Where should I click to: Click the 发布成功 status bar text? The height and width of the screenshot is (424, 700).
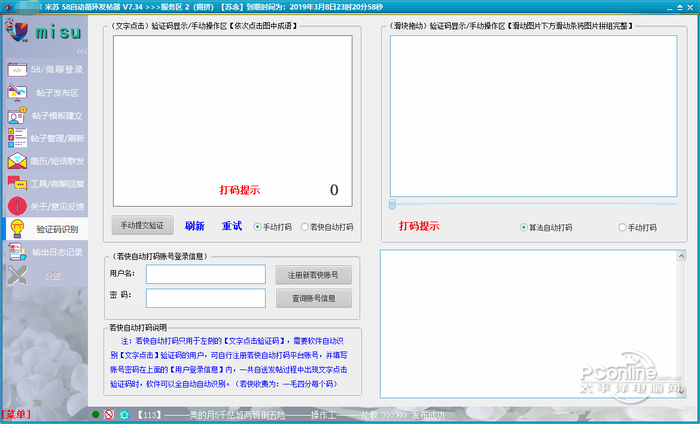(x=428, y=415)
